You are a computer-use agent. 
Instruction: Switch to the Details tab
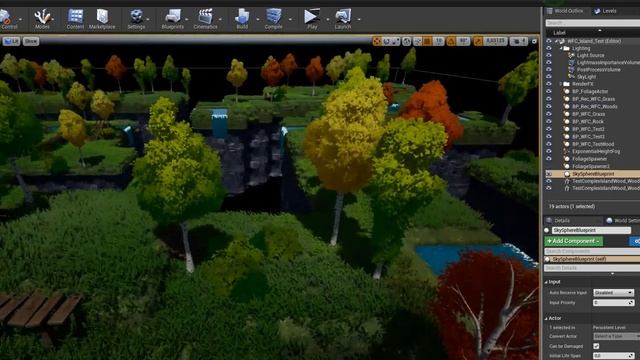coord(558,220)
